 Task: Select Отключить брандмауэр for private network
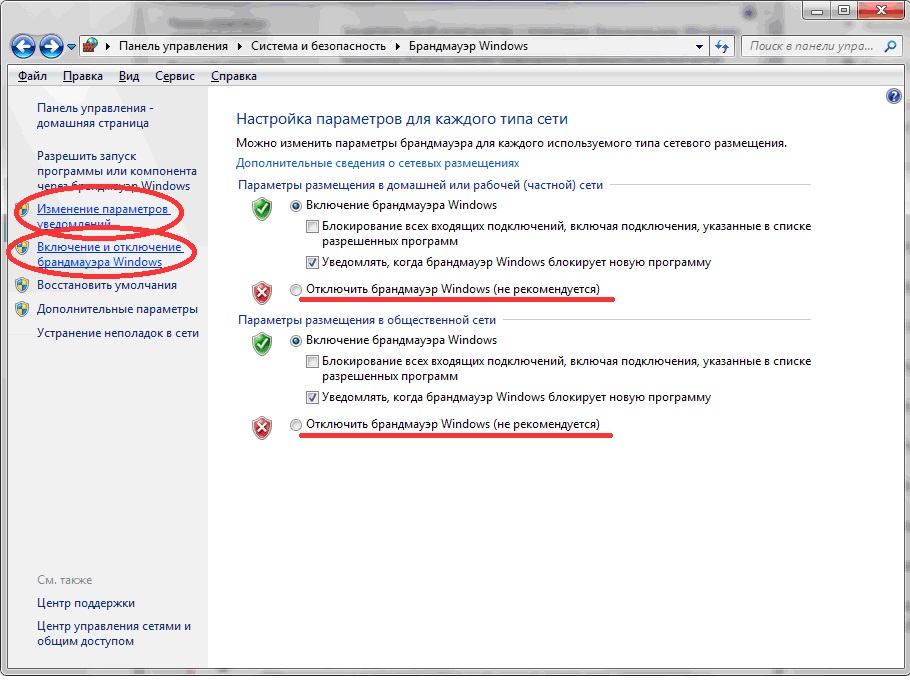295,289
